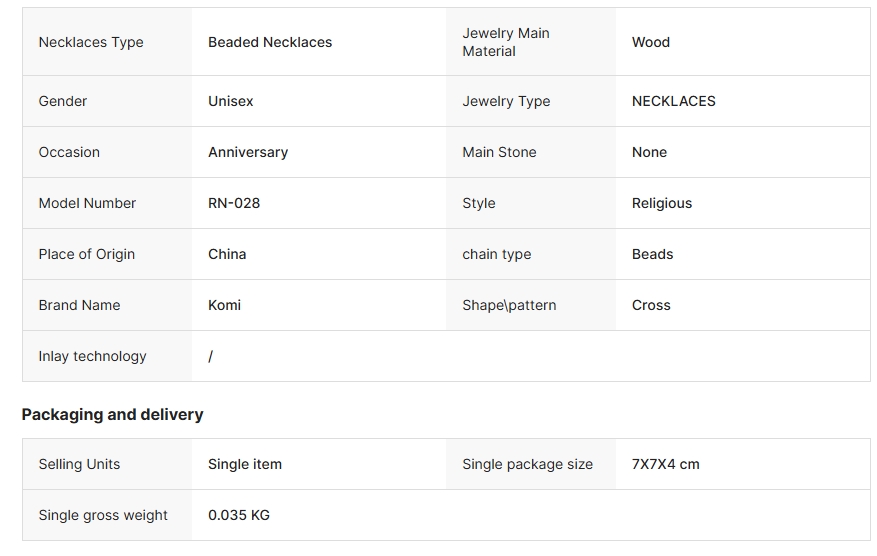
Task: Select China as place of origin text
Action: 227,254
